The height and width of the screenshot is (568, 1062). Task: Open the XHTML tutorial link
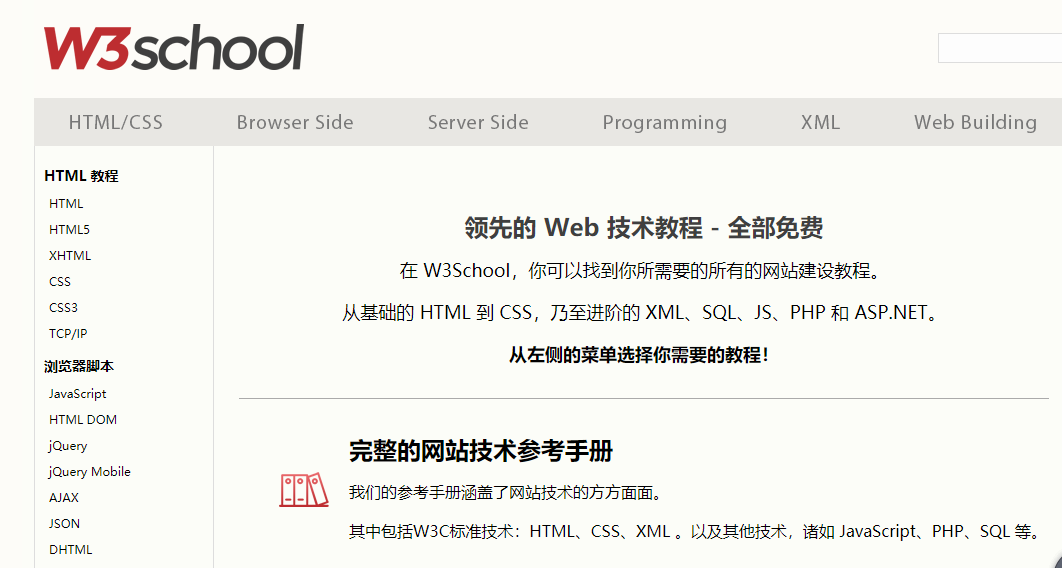coord(70,256)
